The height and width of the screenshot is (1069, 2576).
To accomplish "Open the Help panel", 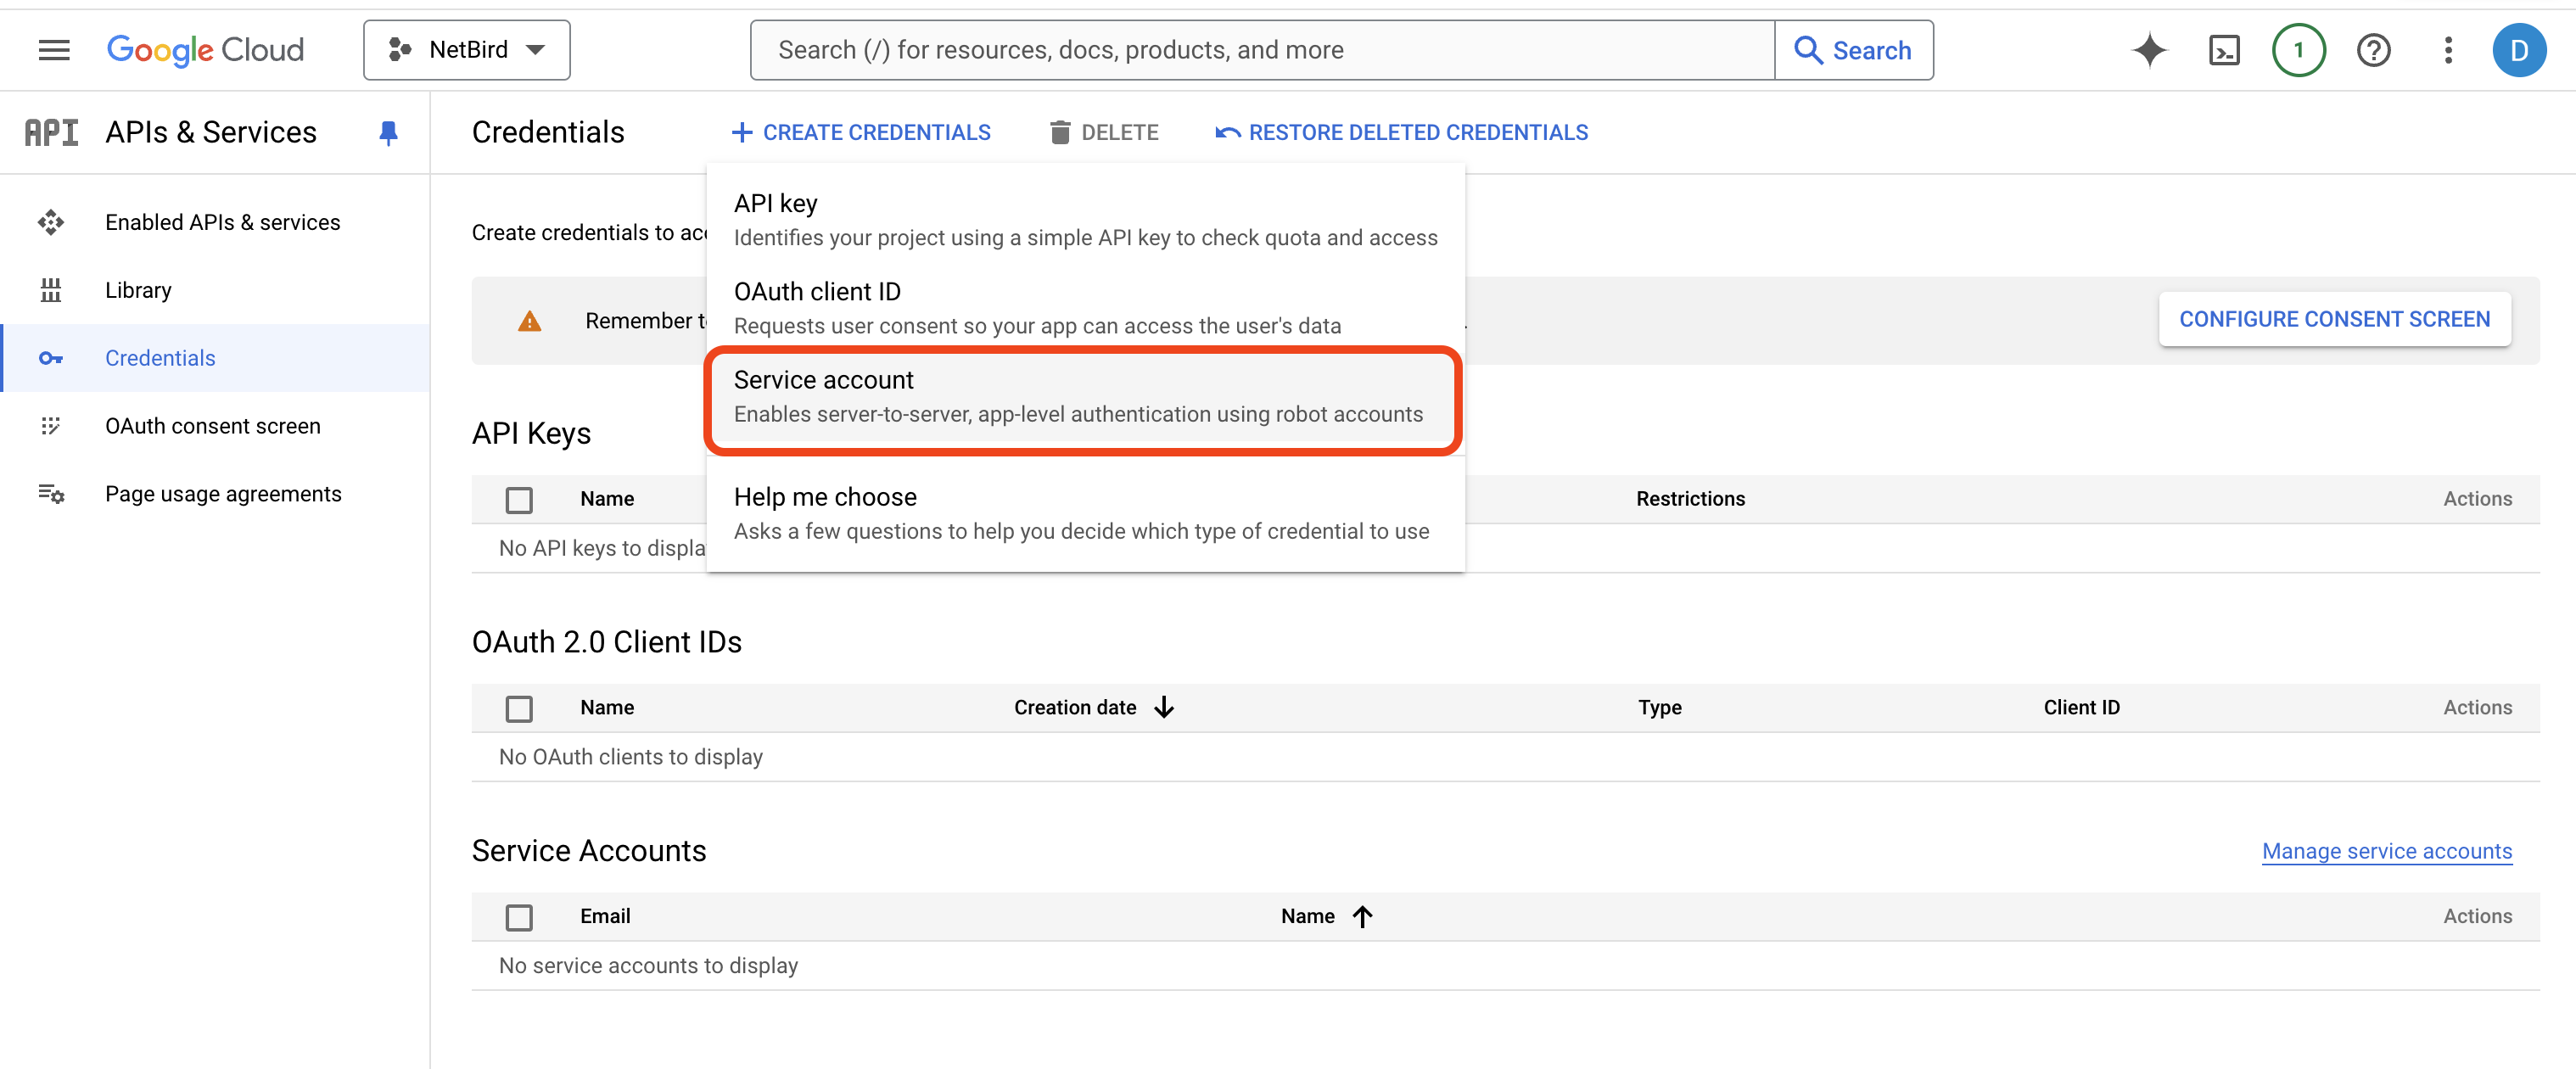I will (2373, 49).
